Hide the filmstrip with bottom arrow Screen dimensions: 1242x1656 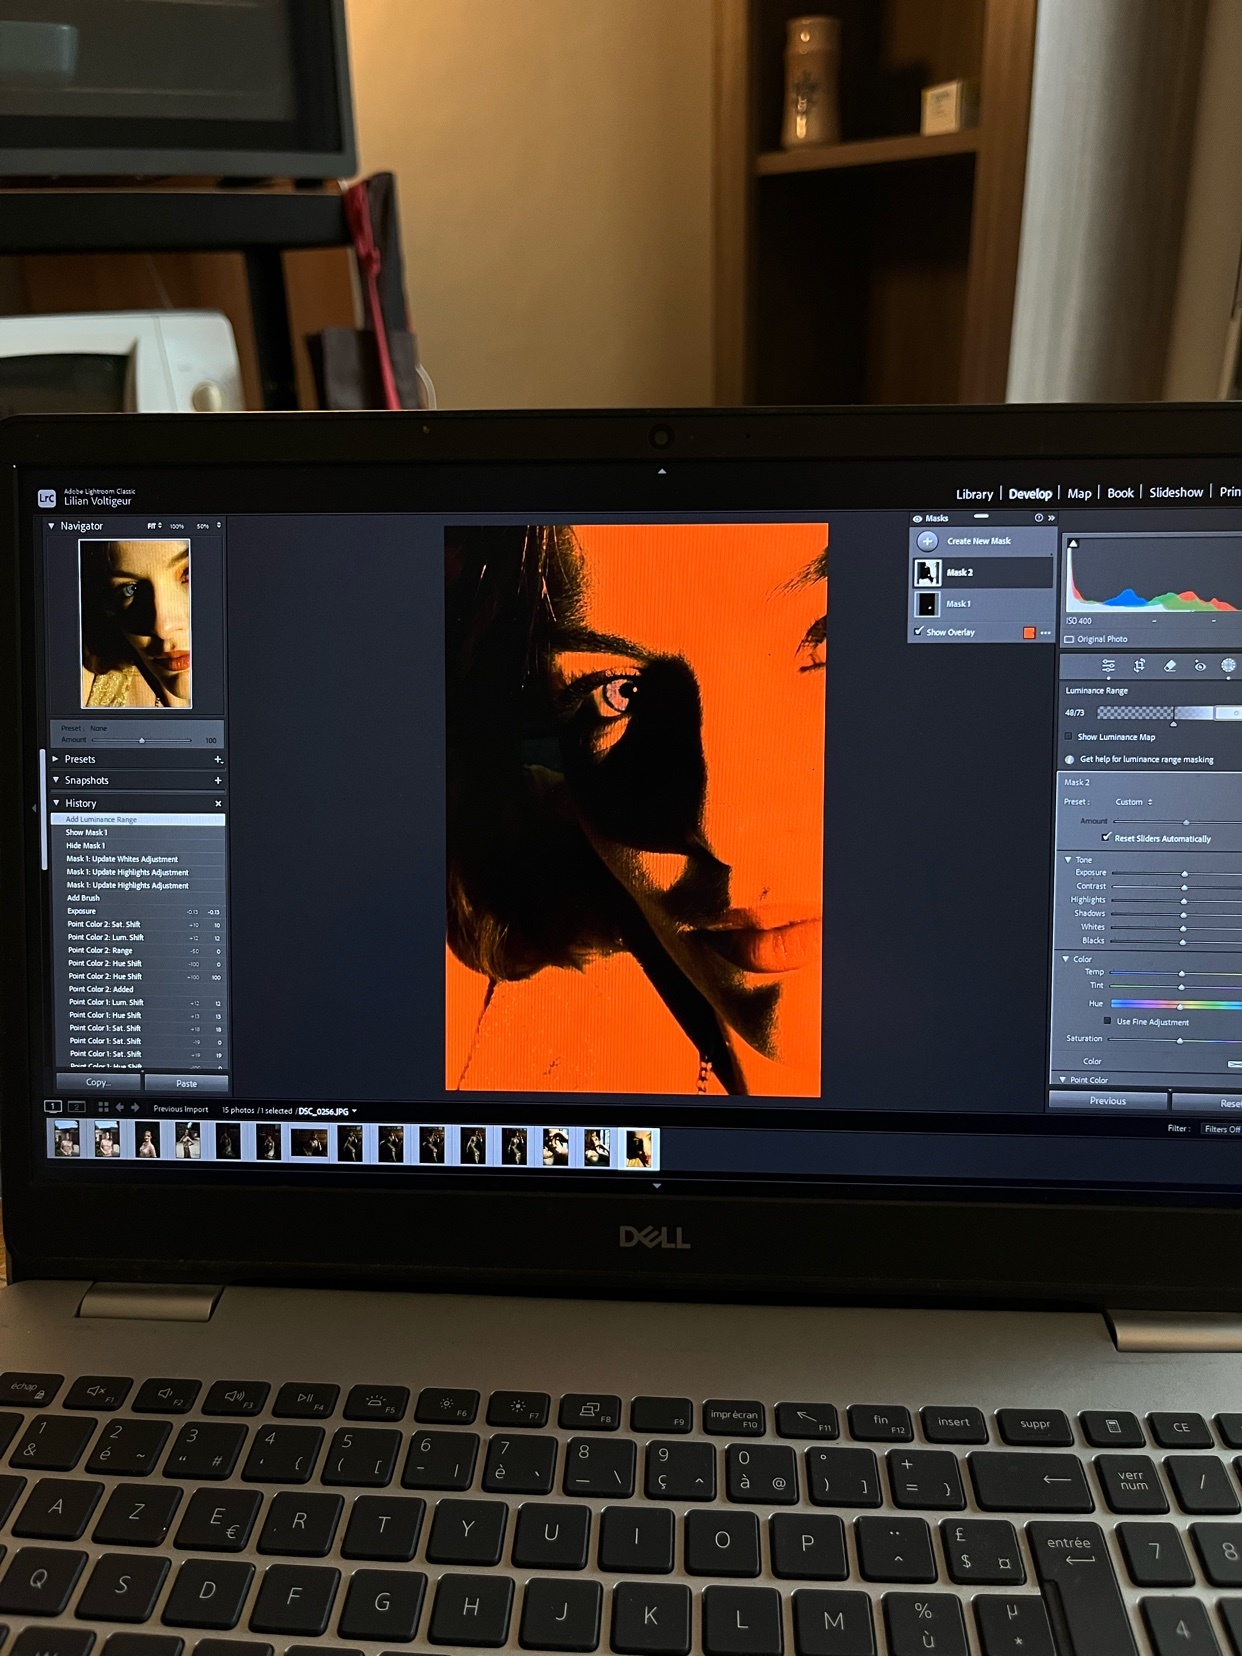(x=657, y=1186)
